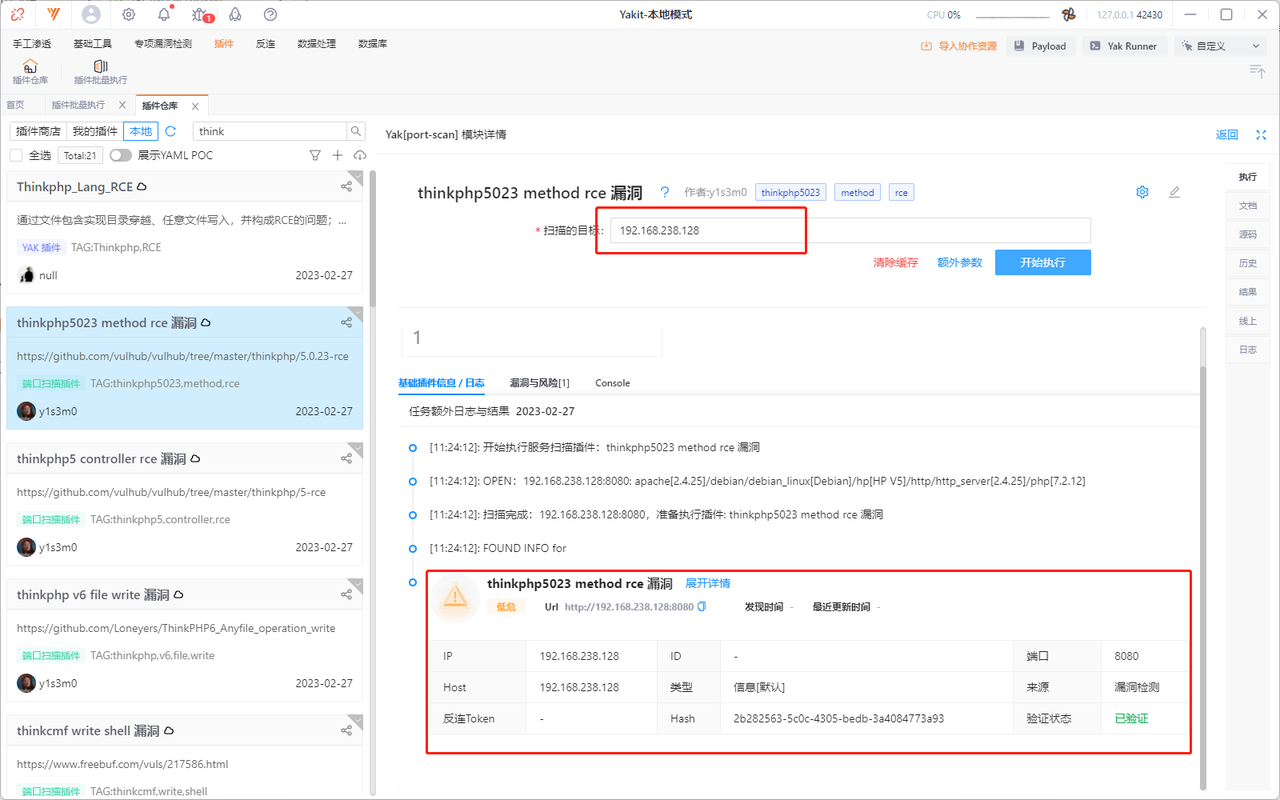This screenshot has height=800, width=1280.
Task: Open the top settings gear
Action: [x=129, y=15]
